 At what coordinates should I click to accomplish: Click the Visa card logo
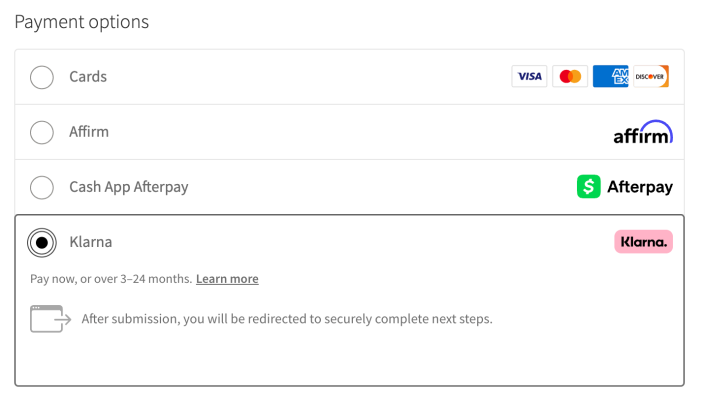tap(529, 77)
